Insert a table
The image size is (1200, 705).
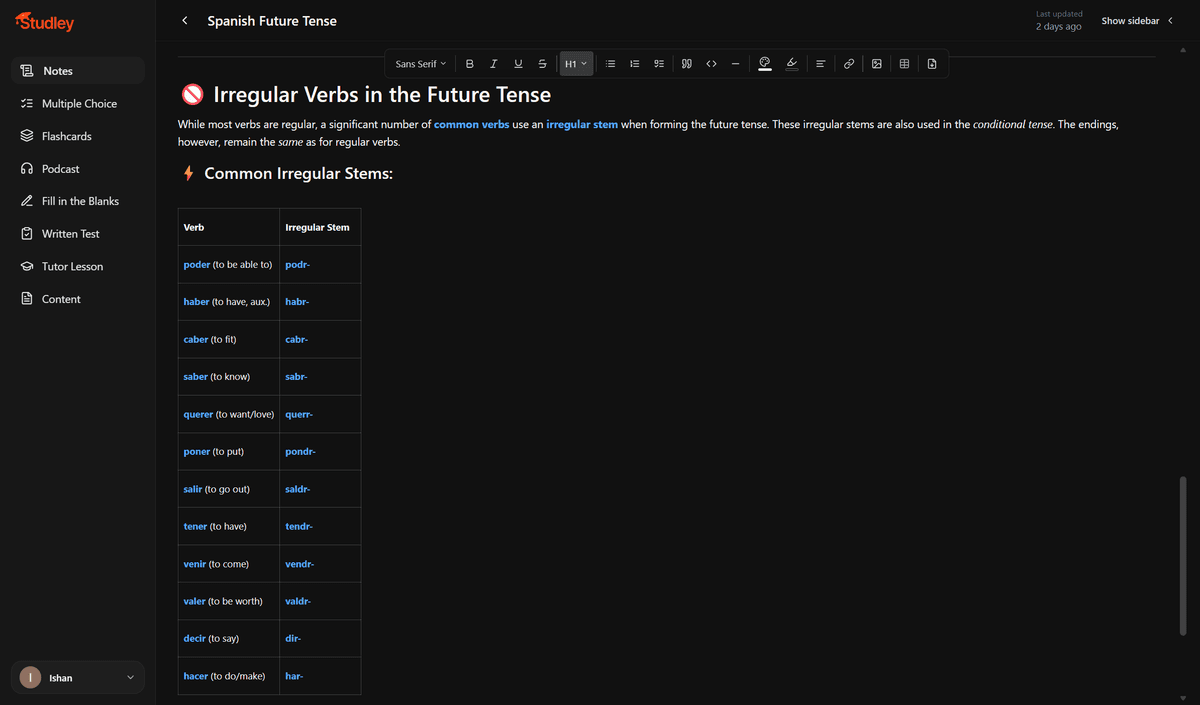(x=904, y=64)
